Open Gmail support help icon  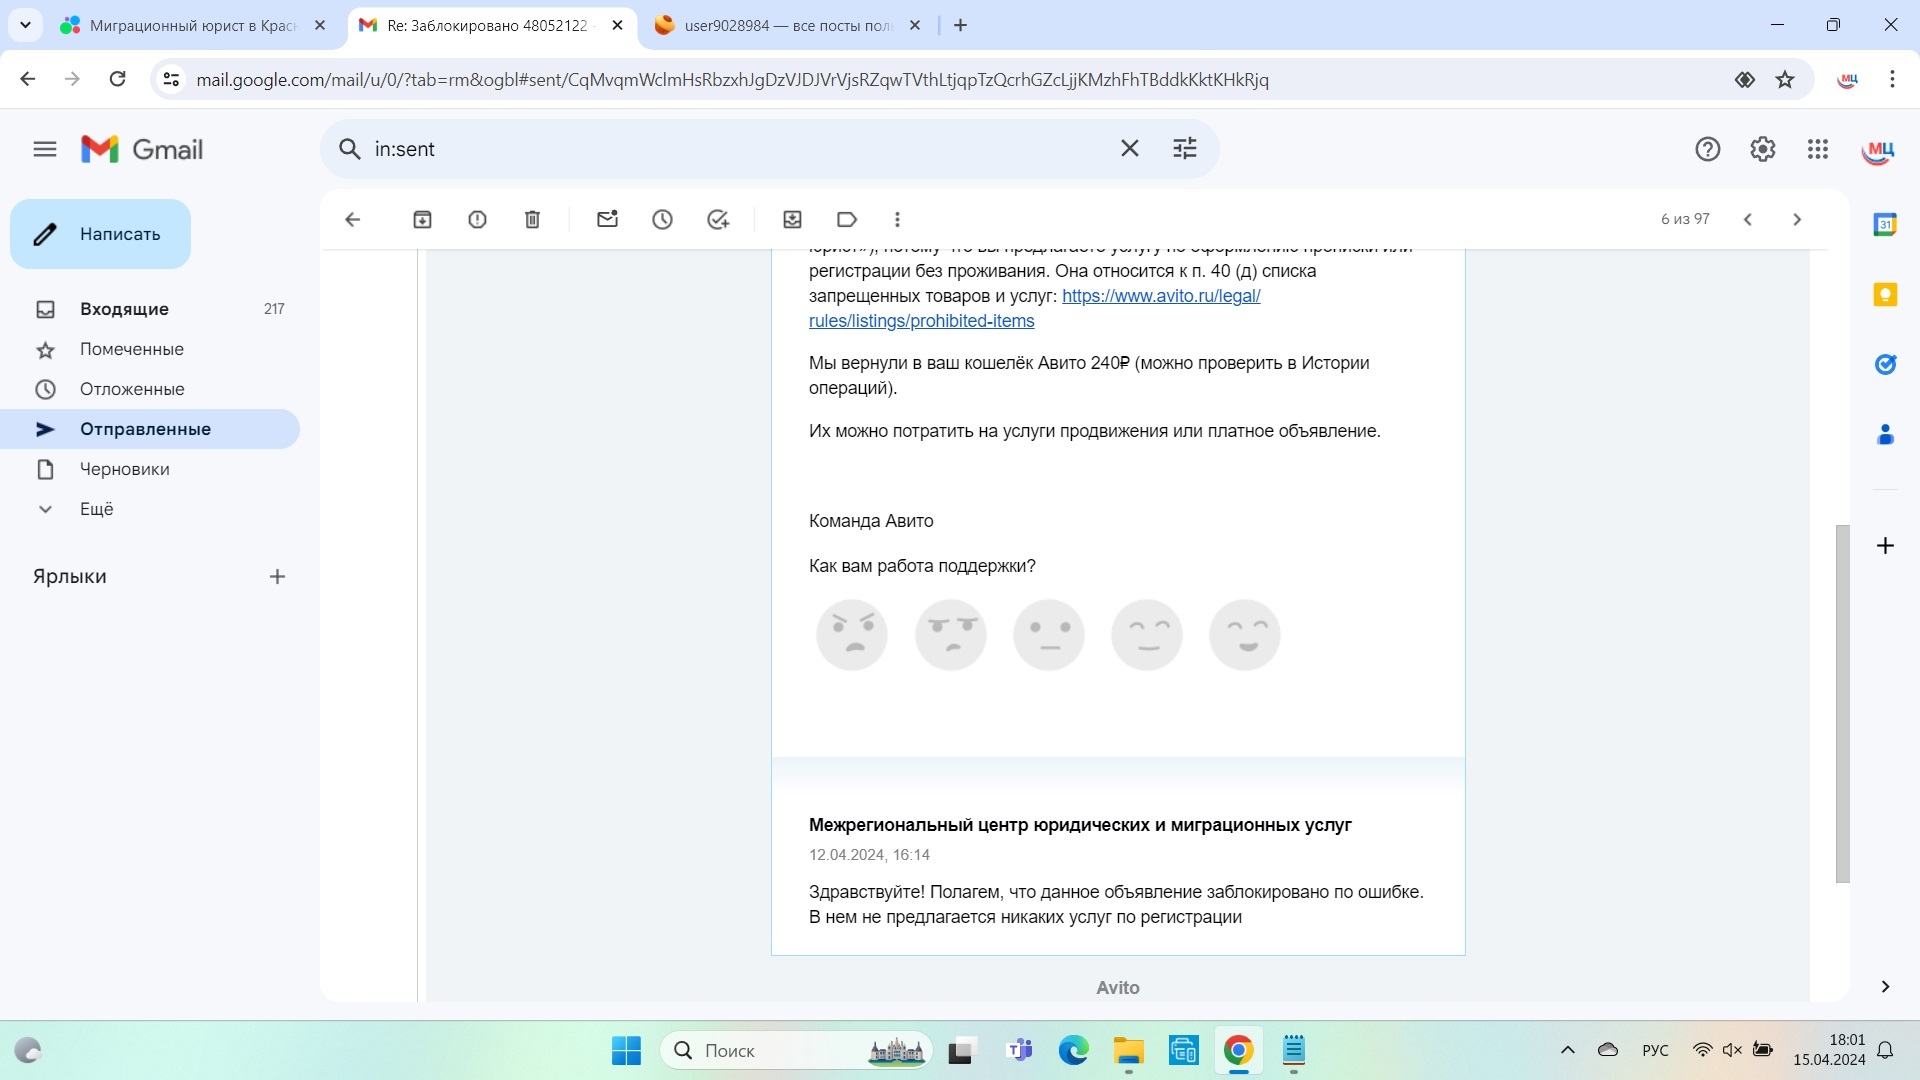click(x=1707, y=149)
